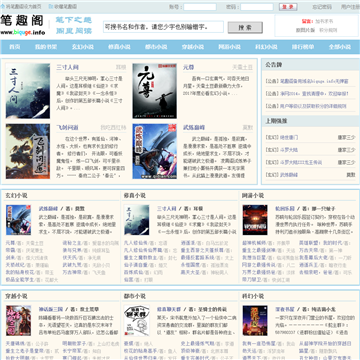Screen dimensions: 360x360
Task: Open 斗罗大陆III龙王传说 in 上期强推 list
Action: point(301,162)
